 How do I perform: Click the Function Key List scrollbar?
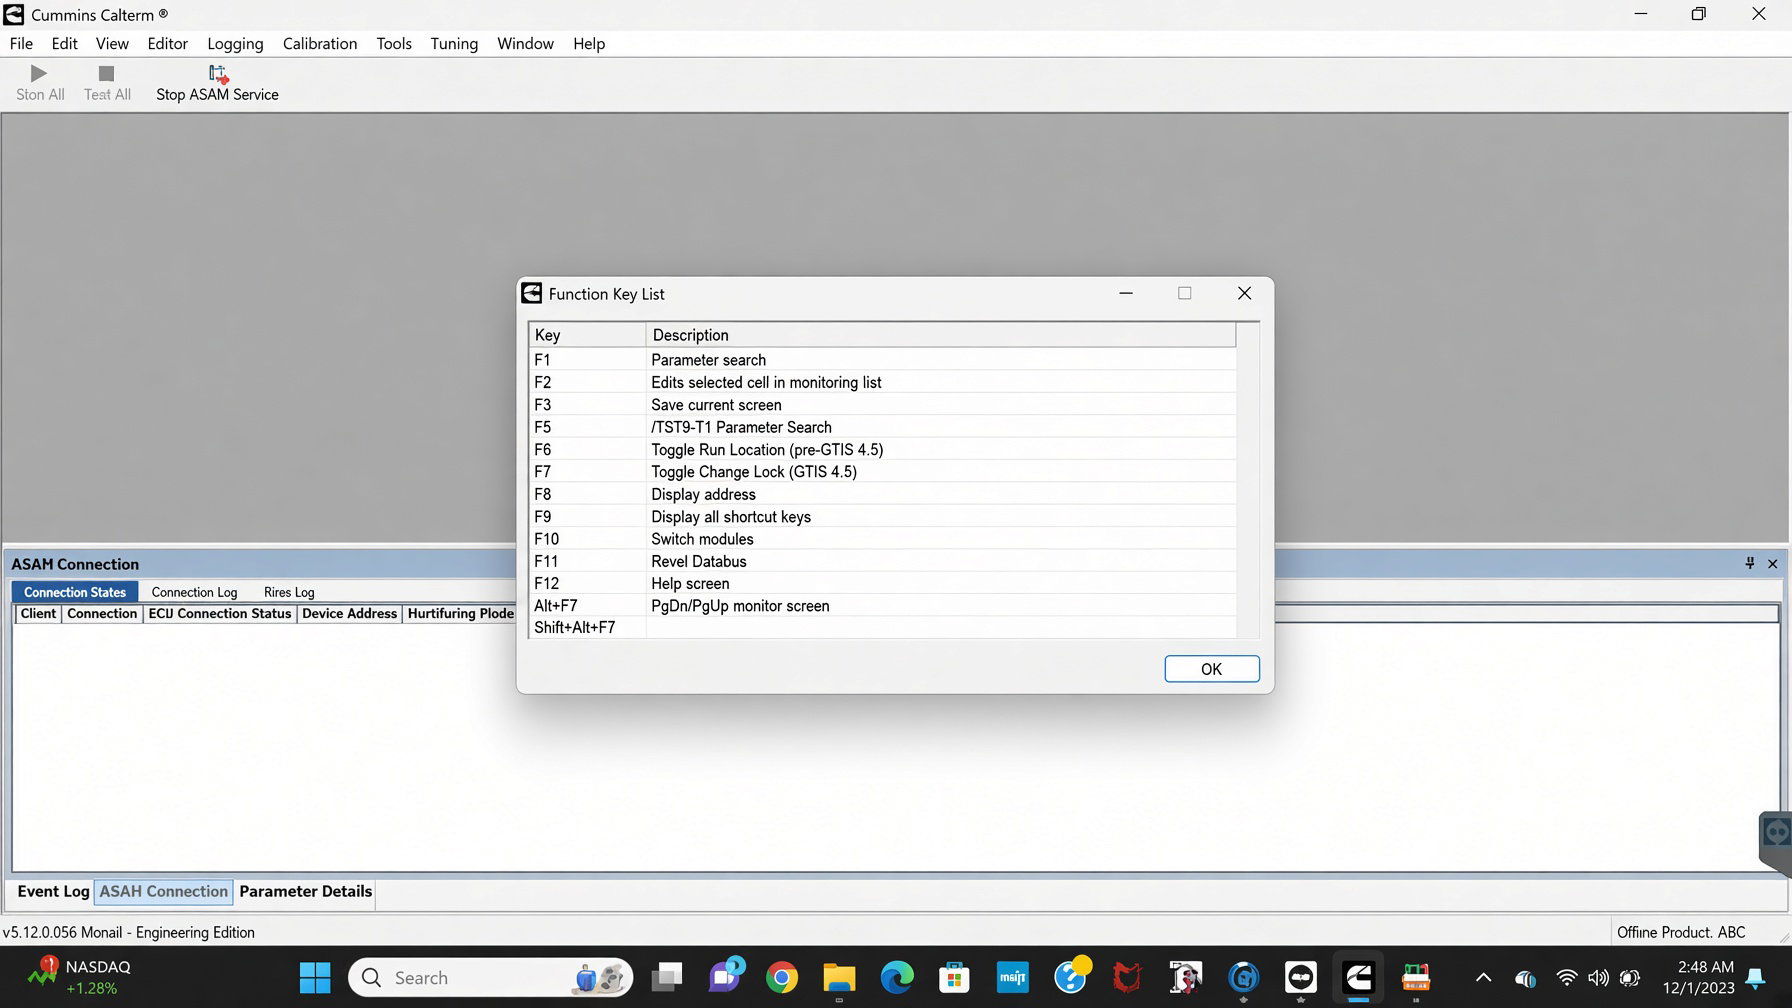click(1247, 480)
